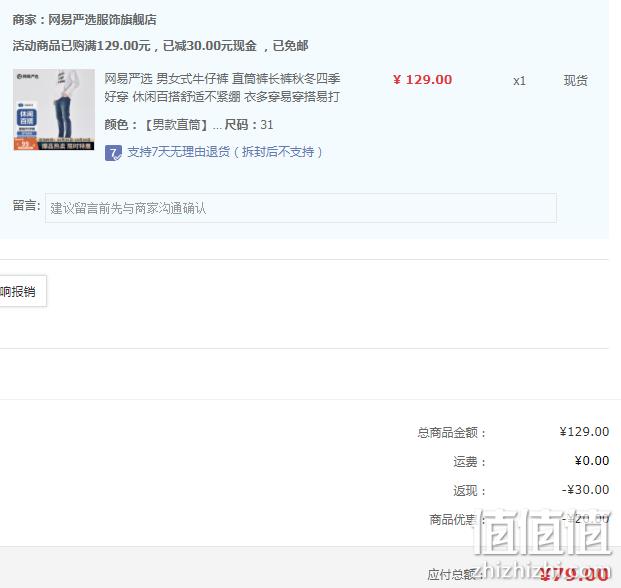
Task: Select the 应付总额 label
Action: 455,575
